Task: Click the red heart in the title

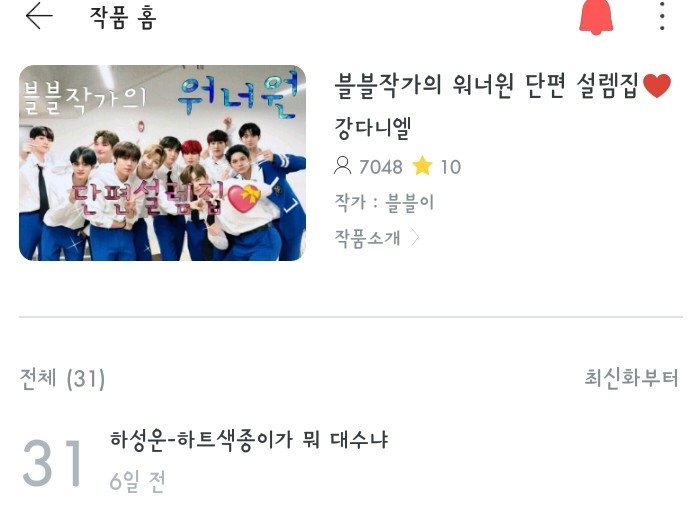Action: tap(657, 86)
